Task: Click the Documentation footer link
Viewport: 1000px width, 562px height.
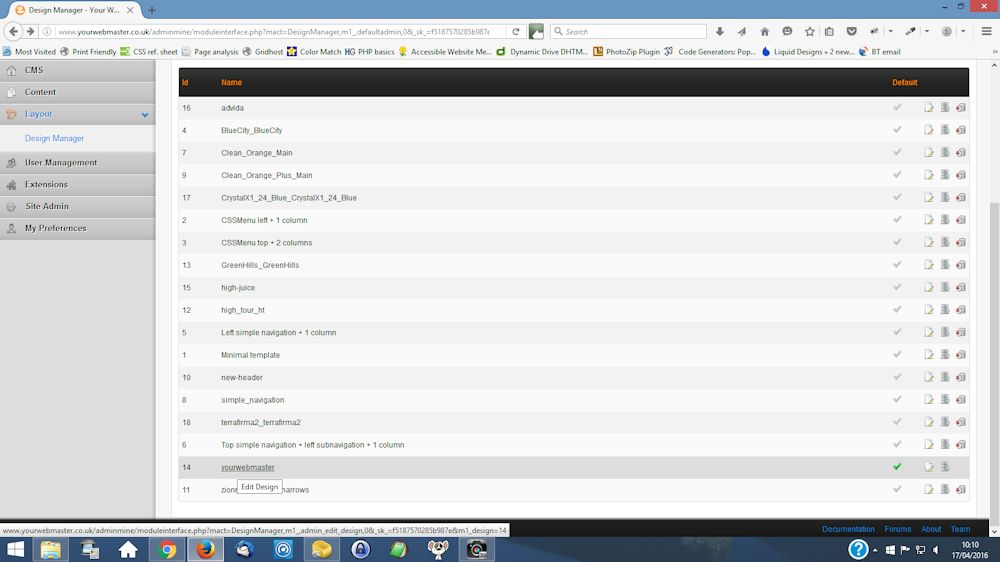Action: 848,529
